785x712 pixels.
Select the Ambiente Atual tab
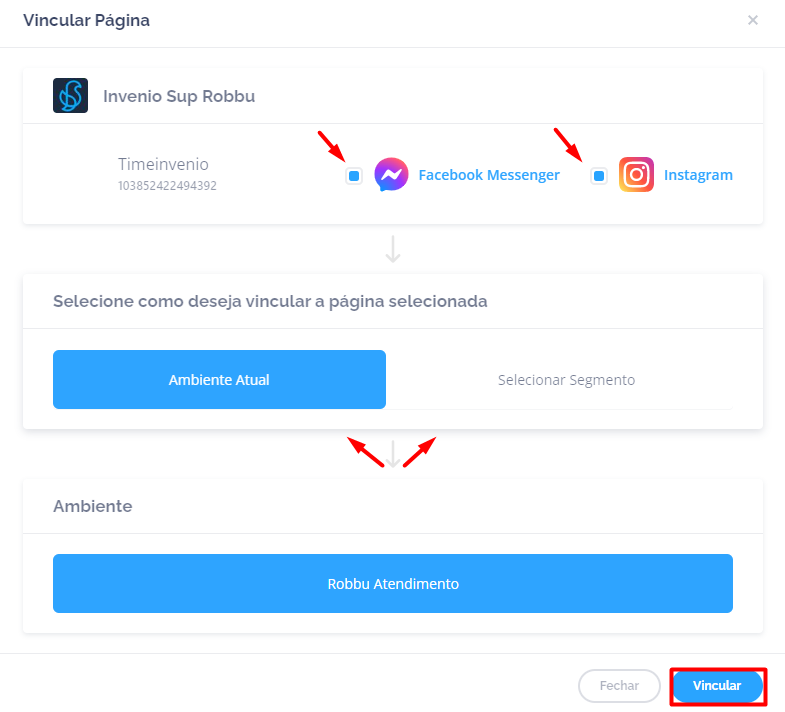pyautogui.click(x=219, y=380)
